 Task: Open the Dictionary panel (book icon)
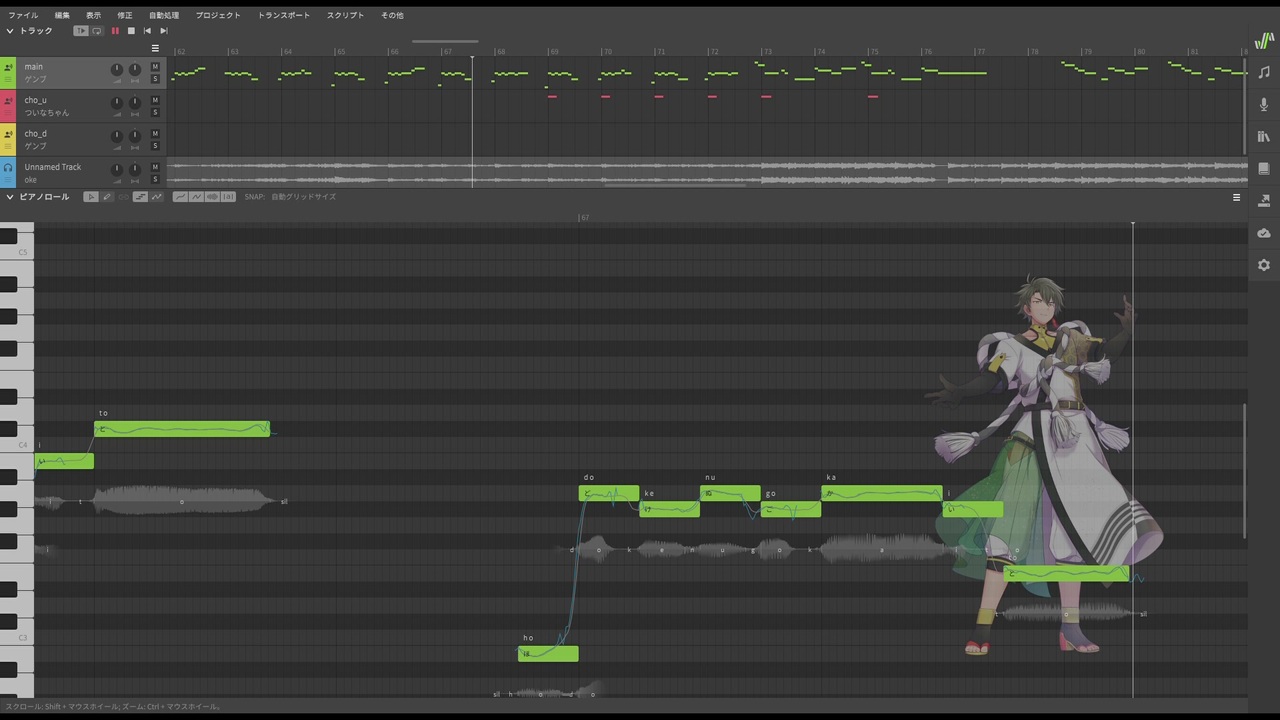[x=1264, y=168]
